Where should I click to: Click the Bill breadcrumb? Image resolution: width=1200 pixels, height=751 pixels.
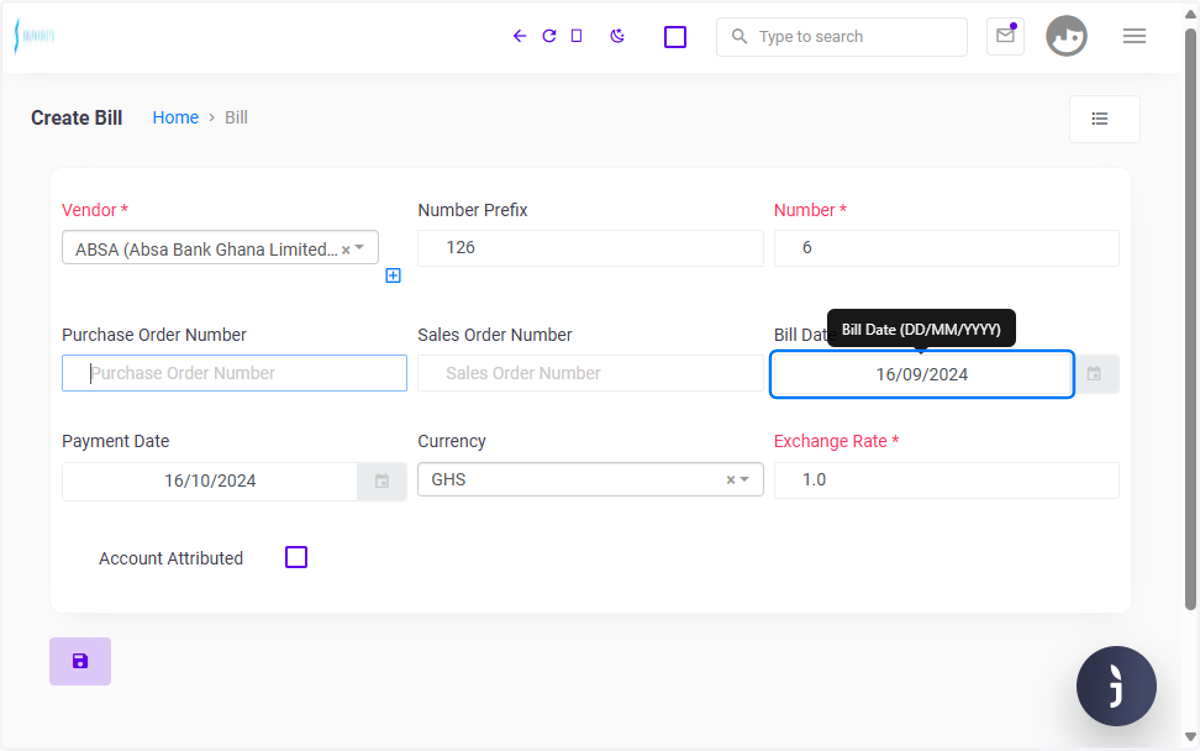tap(236, 118)
